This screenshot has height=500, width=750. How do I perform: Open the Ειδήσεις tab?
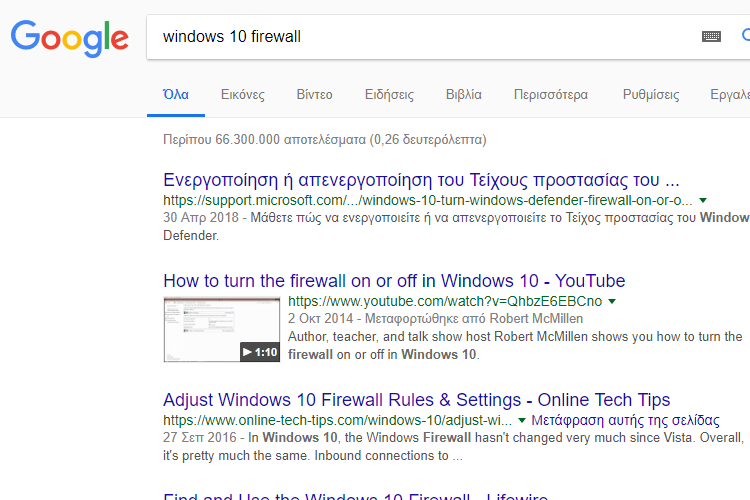tap(389, 95)
